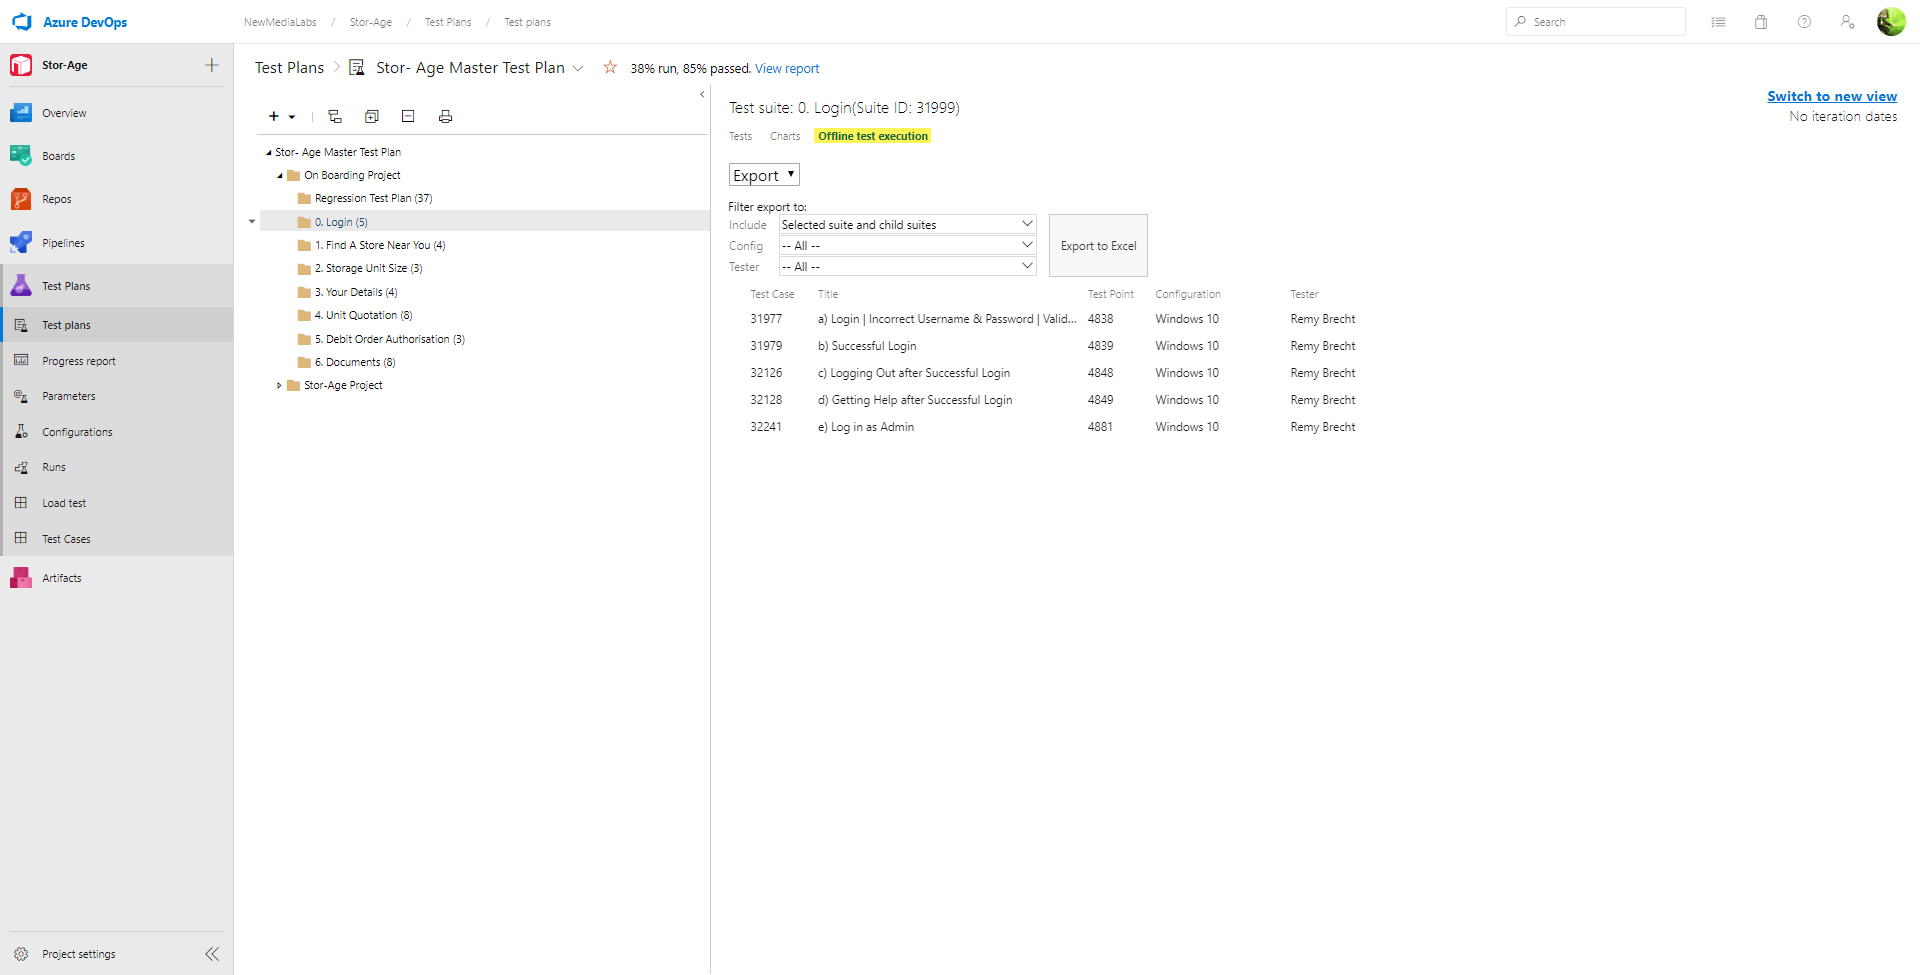This screenshot has height=975, width=1920.
Task: Select 5. Debit Order Authorisation suite
Action: (390, 339)
